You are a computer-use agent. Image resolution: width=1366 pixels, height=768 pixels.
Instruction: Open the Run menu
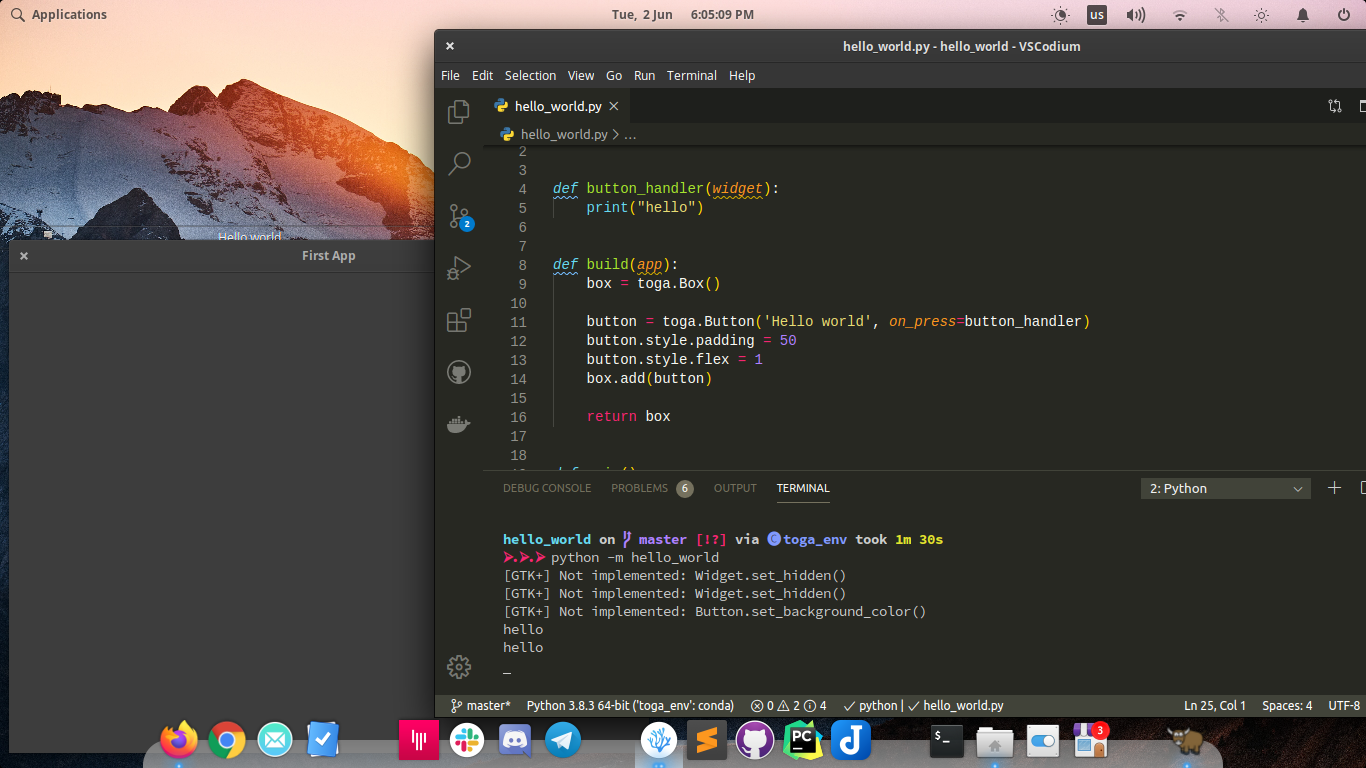pyautogui.click(x=644, y=75)
